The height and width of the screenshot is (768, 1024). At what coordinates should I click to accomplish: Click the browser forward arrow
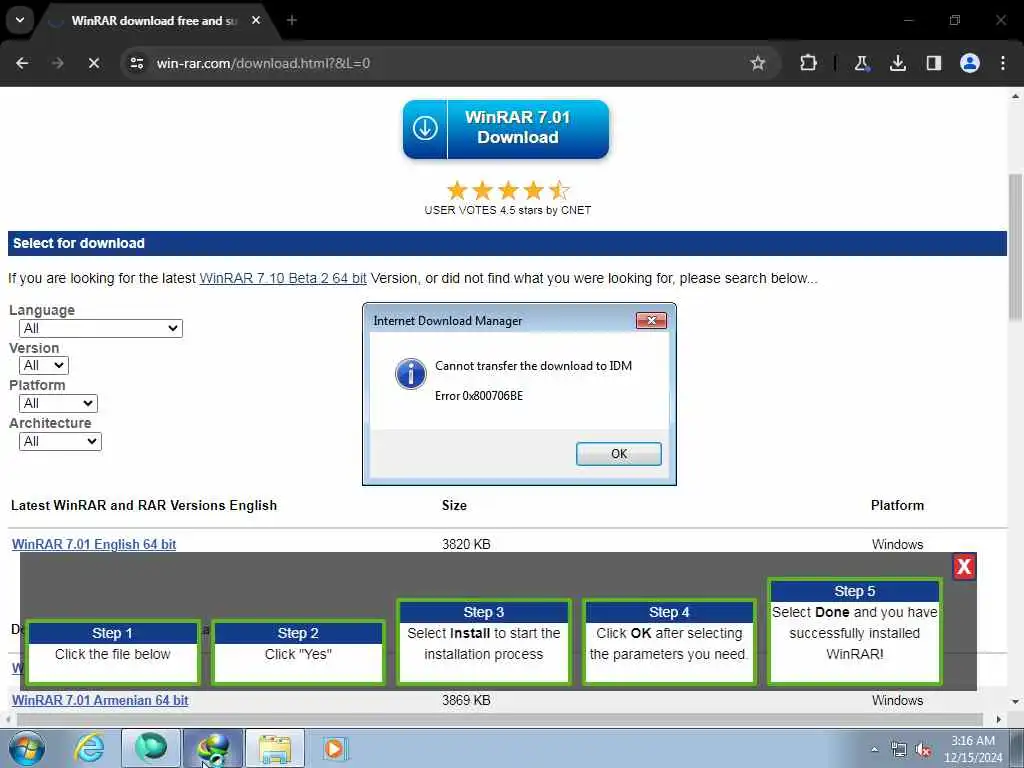coord(57,63)
